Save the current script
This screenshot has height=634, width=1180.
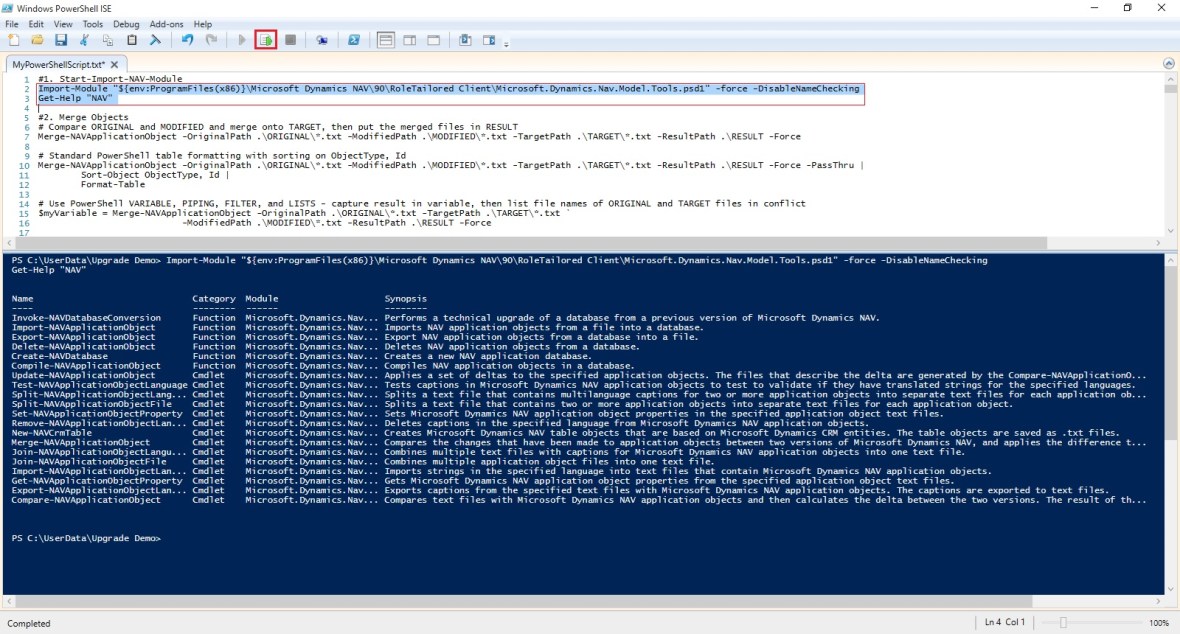click(62, 40)
